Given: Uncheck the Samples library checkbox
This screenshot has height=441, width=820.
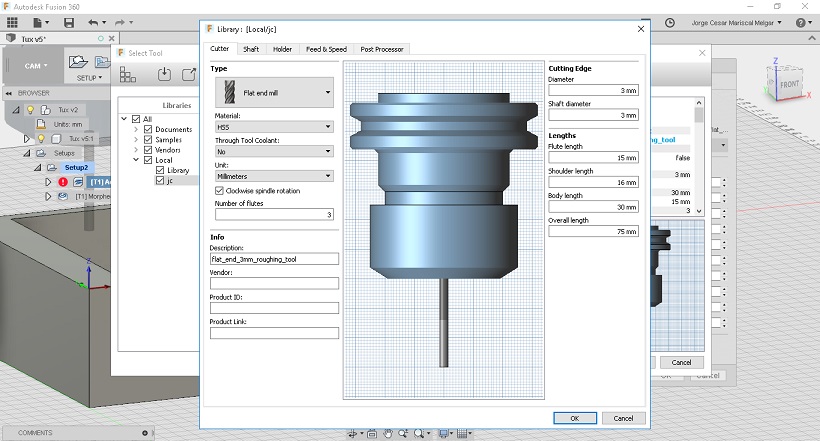Looking at the screenshot, I should click(x=148, y=140).
